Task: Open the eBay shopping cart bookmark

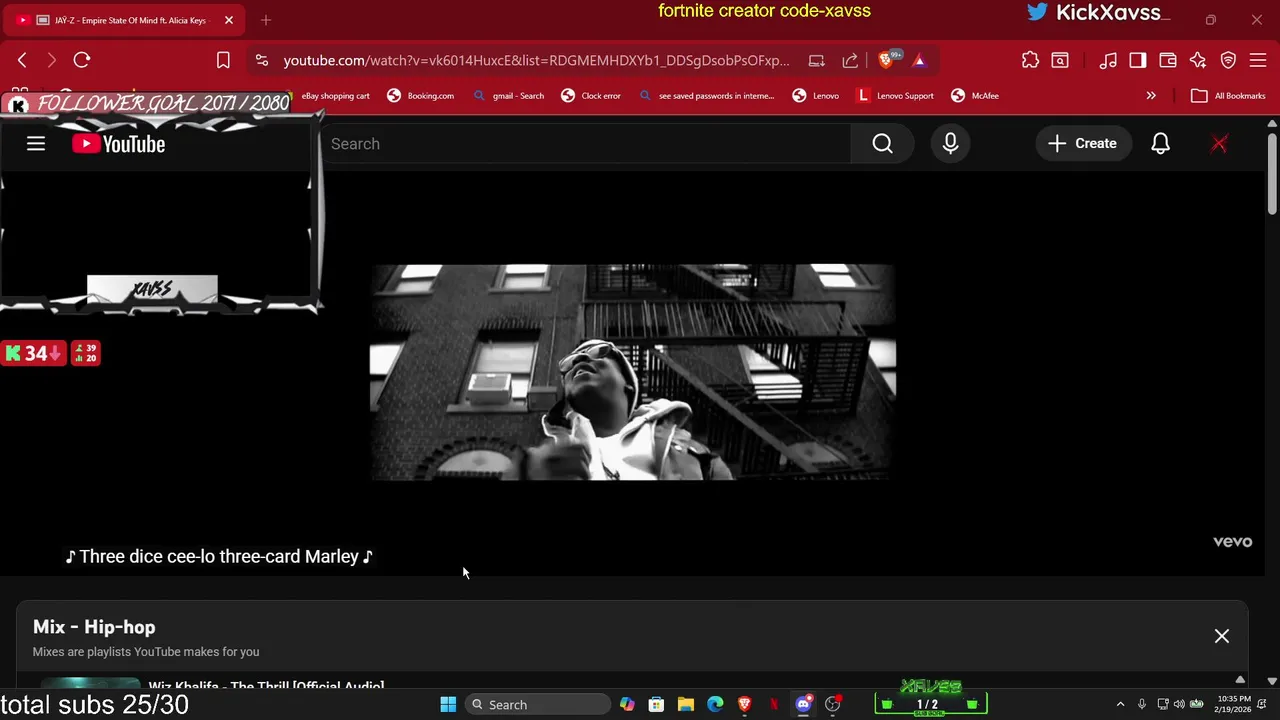Action: [x=336, y=96]
